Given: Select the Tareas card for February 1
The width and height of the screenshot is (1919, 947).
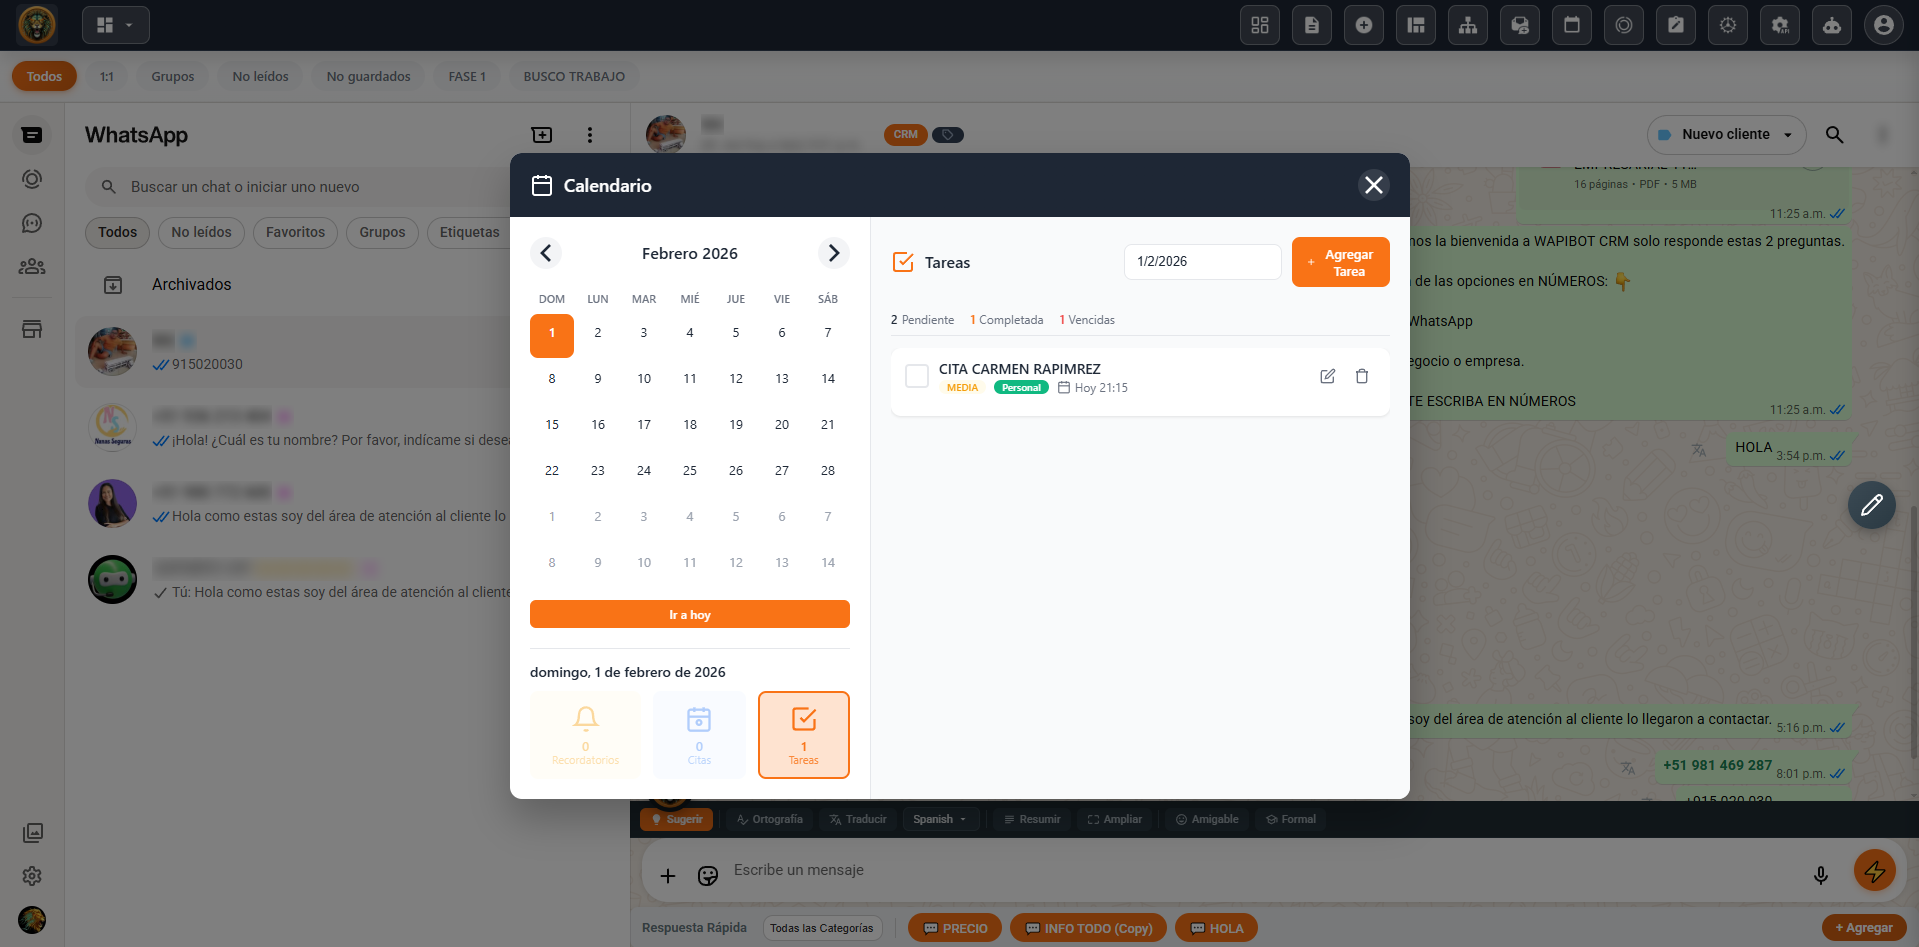Looking at the screenshot, I should (803, 734).
